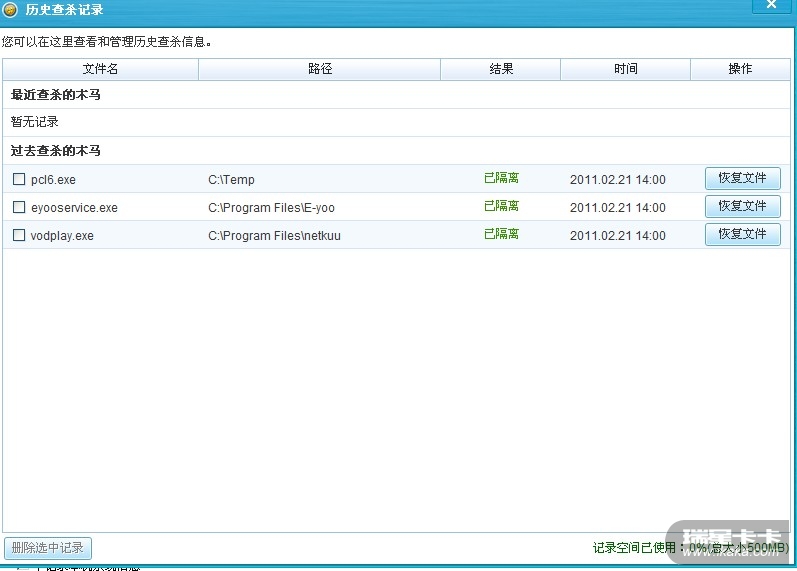This screenshot has height=571, width=797.
Task: Sort by the 文件名 column header
Action: tap(100, 69)
